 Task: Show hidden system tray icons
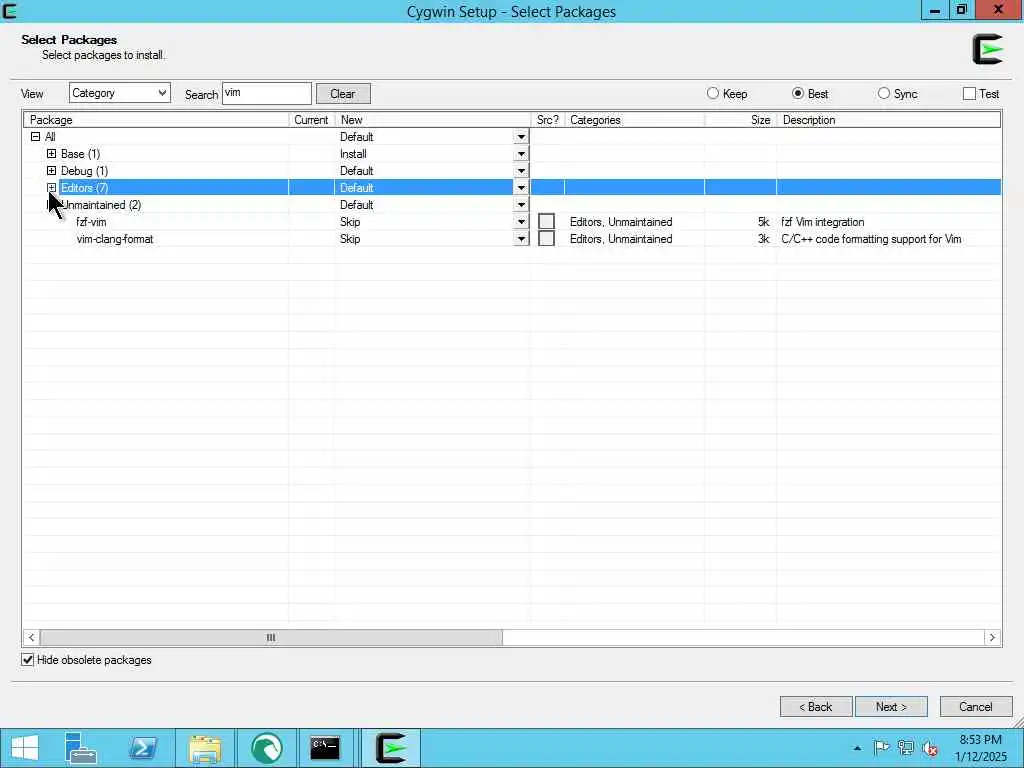point(857,748)
